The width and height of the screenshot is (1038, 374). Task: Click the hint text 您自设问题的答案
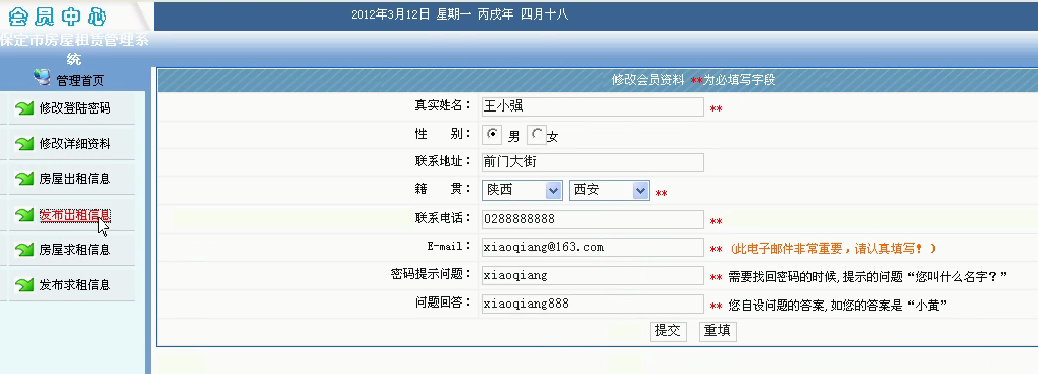(x=837, y=305)
